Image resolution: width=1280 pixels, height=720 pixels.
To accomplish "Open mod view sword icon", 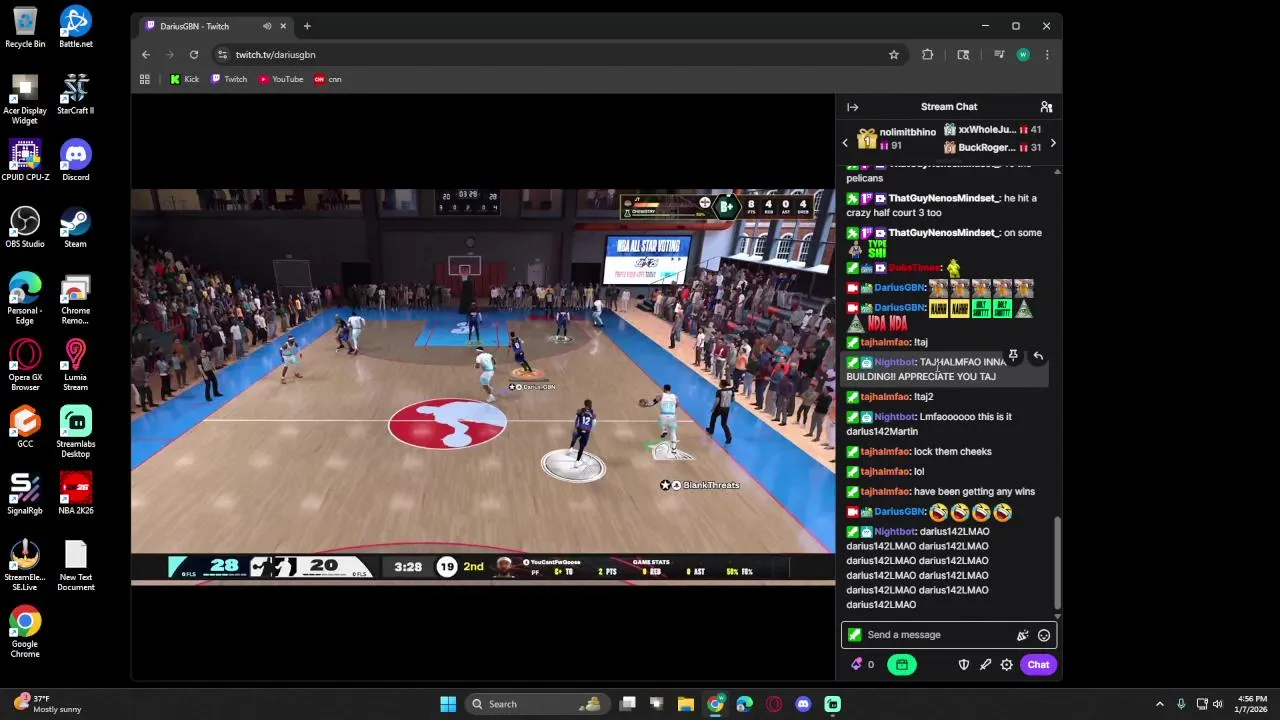I will click(985, 664).
